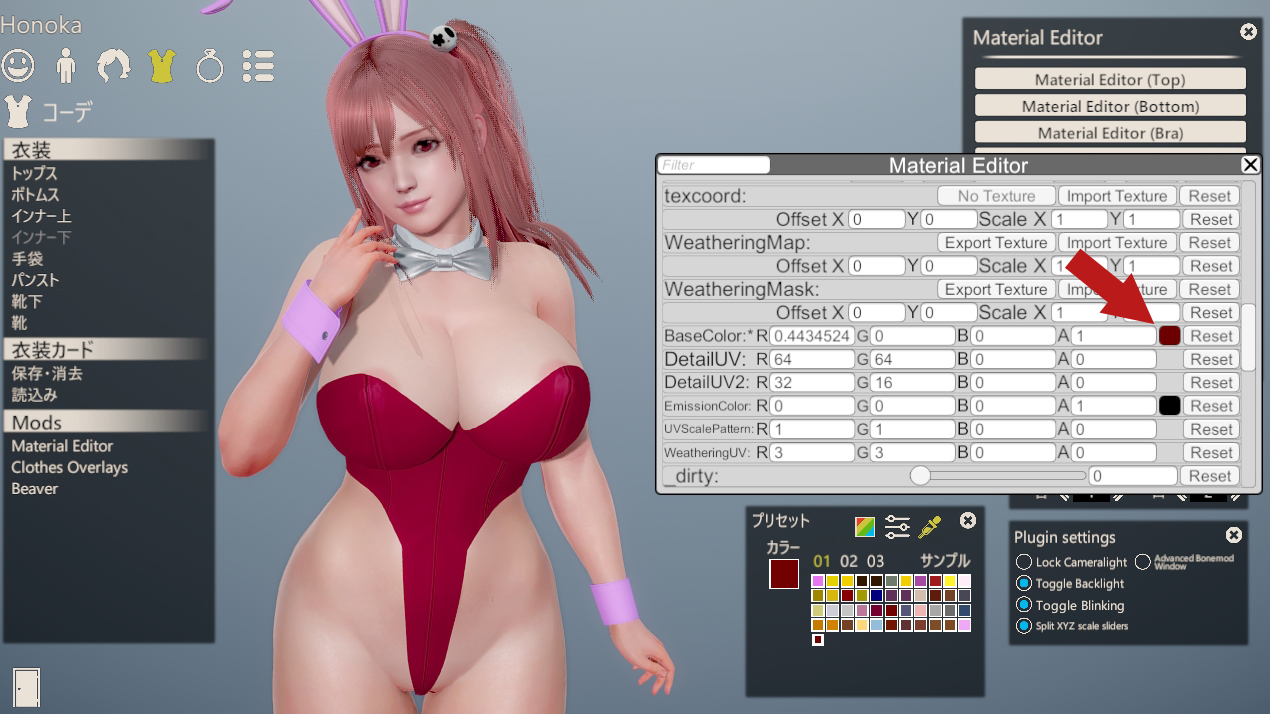
Task: Click the Filter input field
Action: pyautogui.click(x=714, y=165)
